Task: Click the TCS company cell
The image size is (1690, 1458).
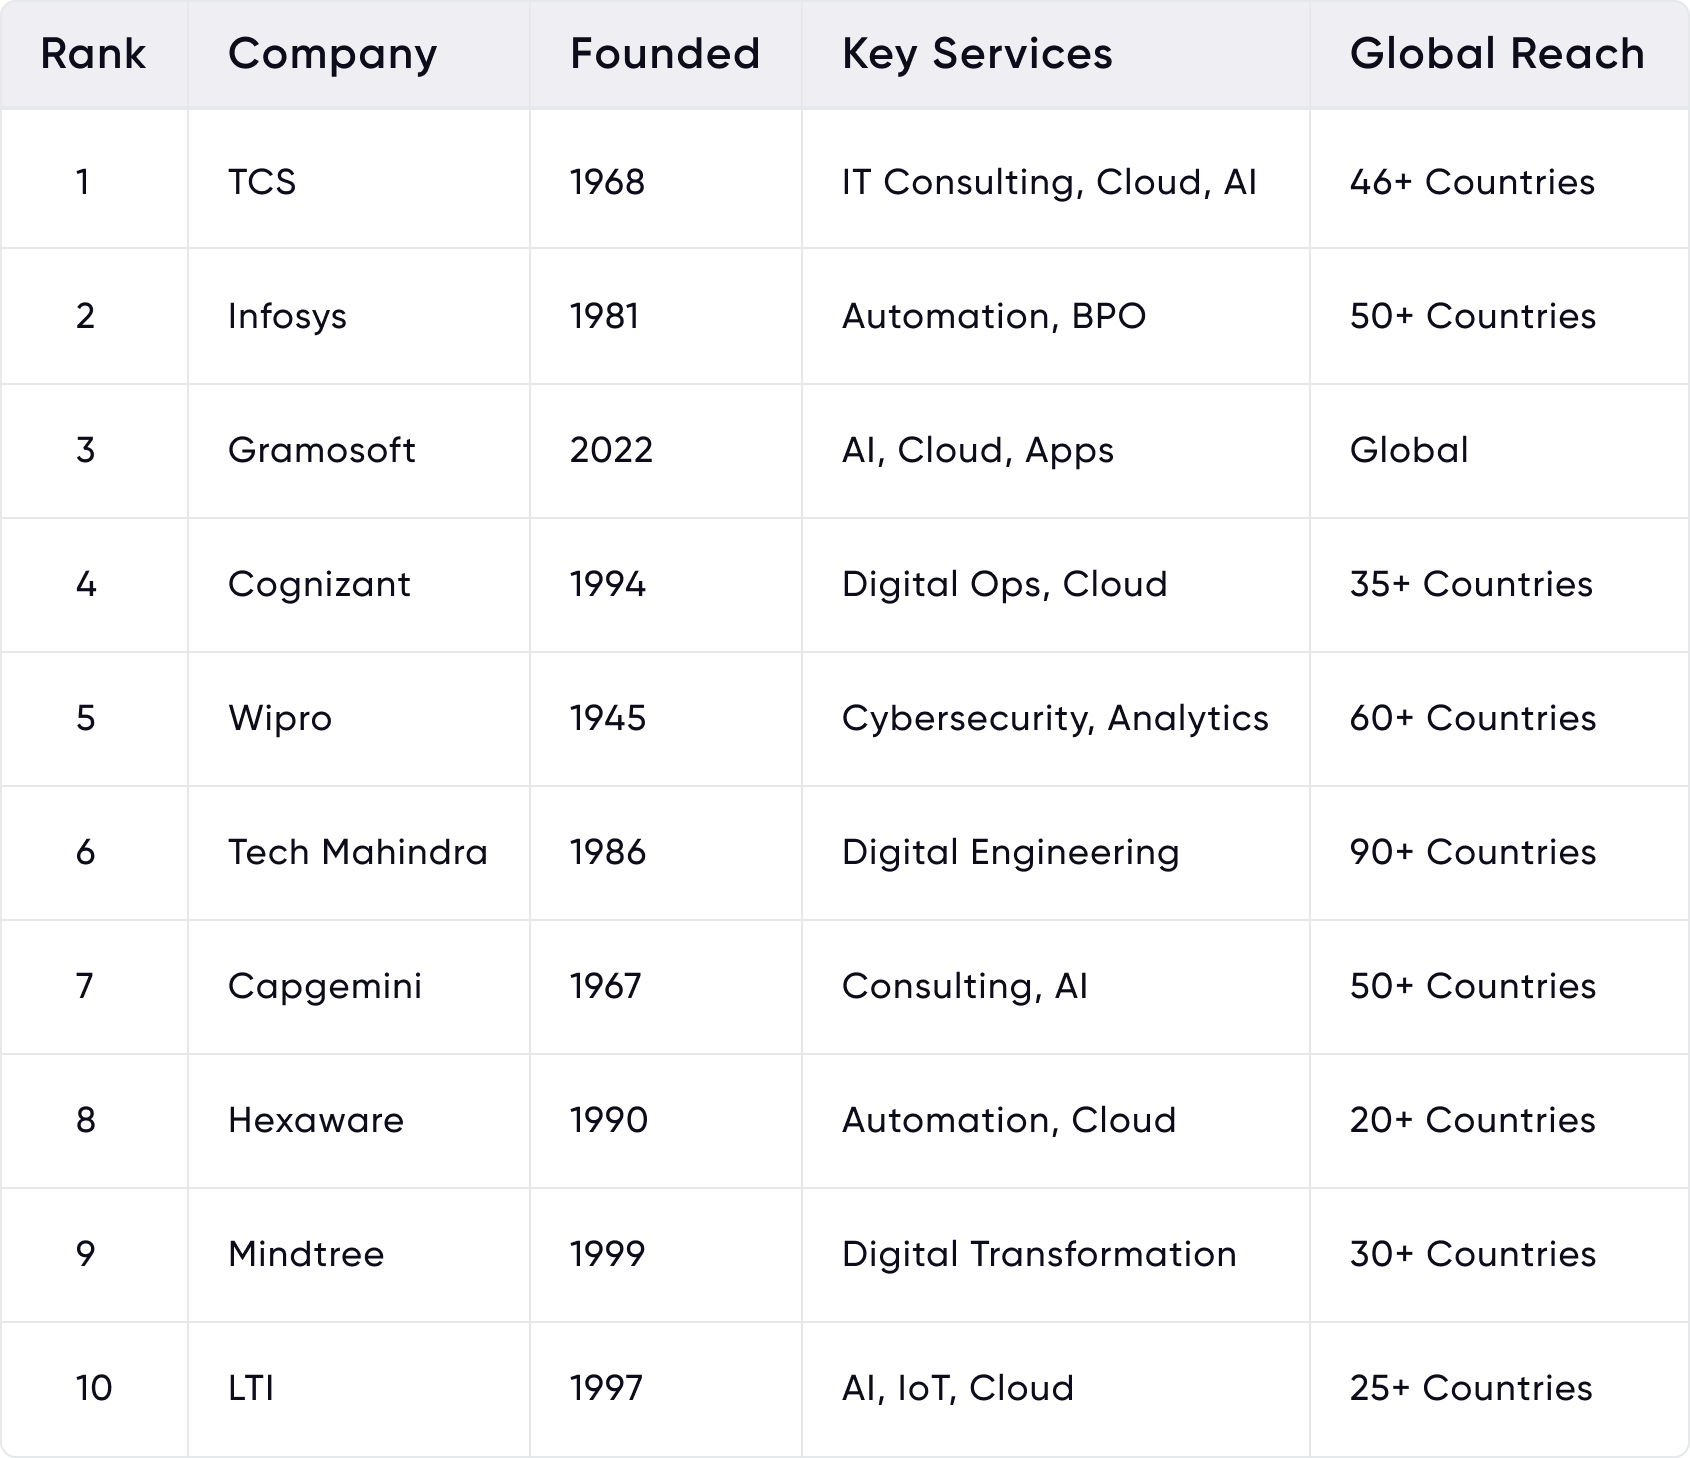Action: point(262,182)
